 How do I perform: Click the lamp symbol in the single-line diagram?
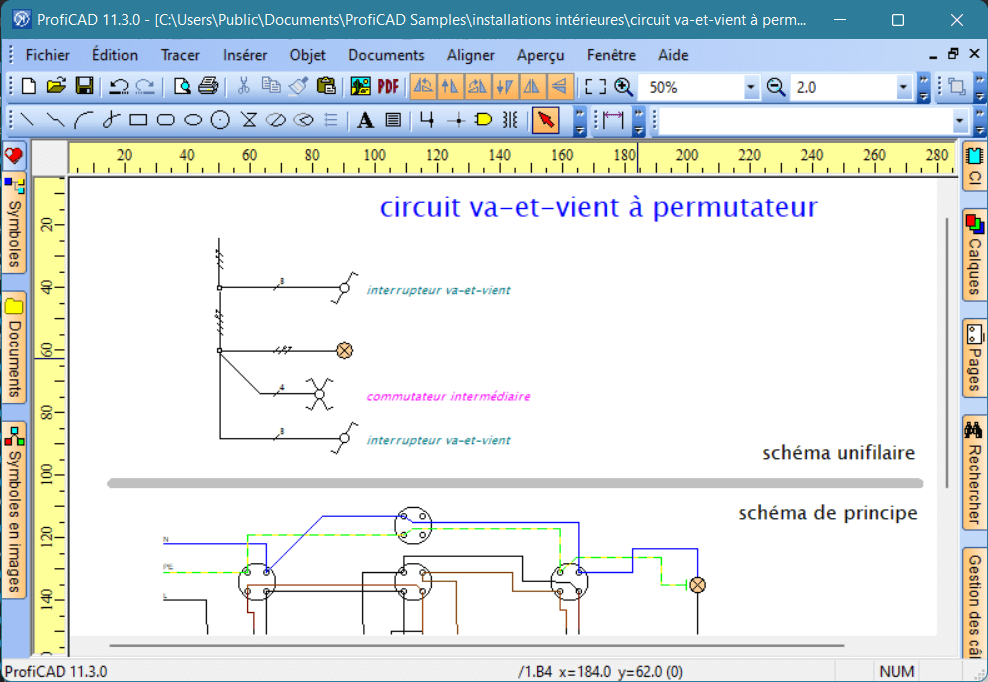pos(344,350)
